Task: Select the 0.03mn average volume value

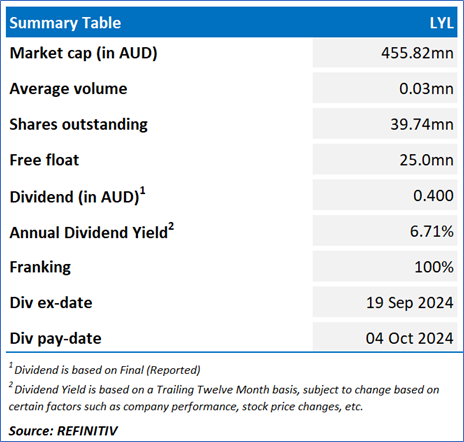Action: pos(426,89)
